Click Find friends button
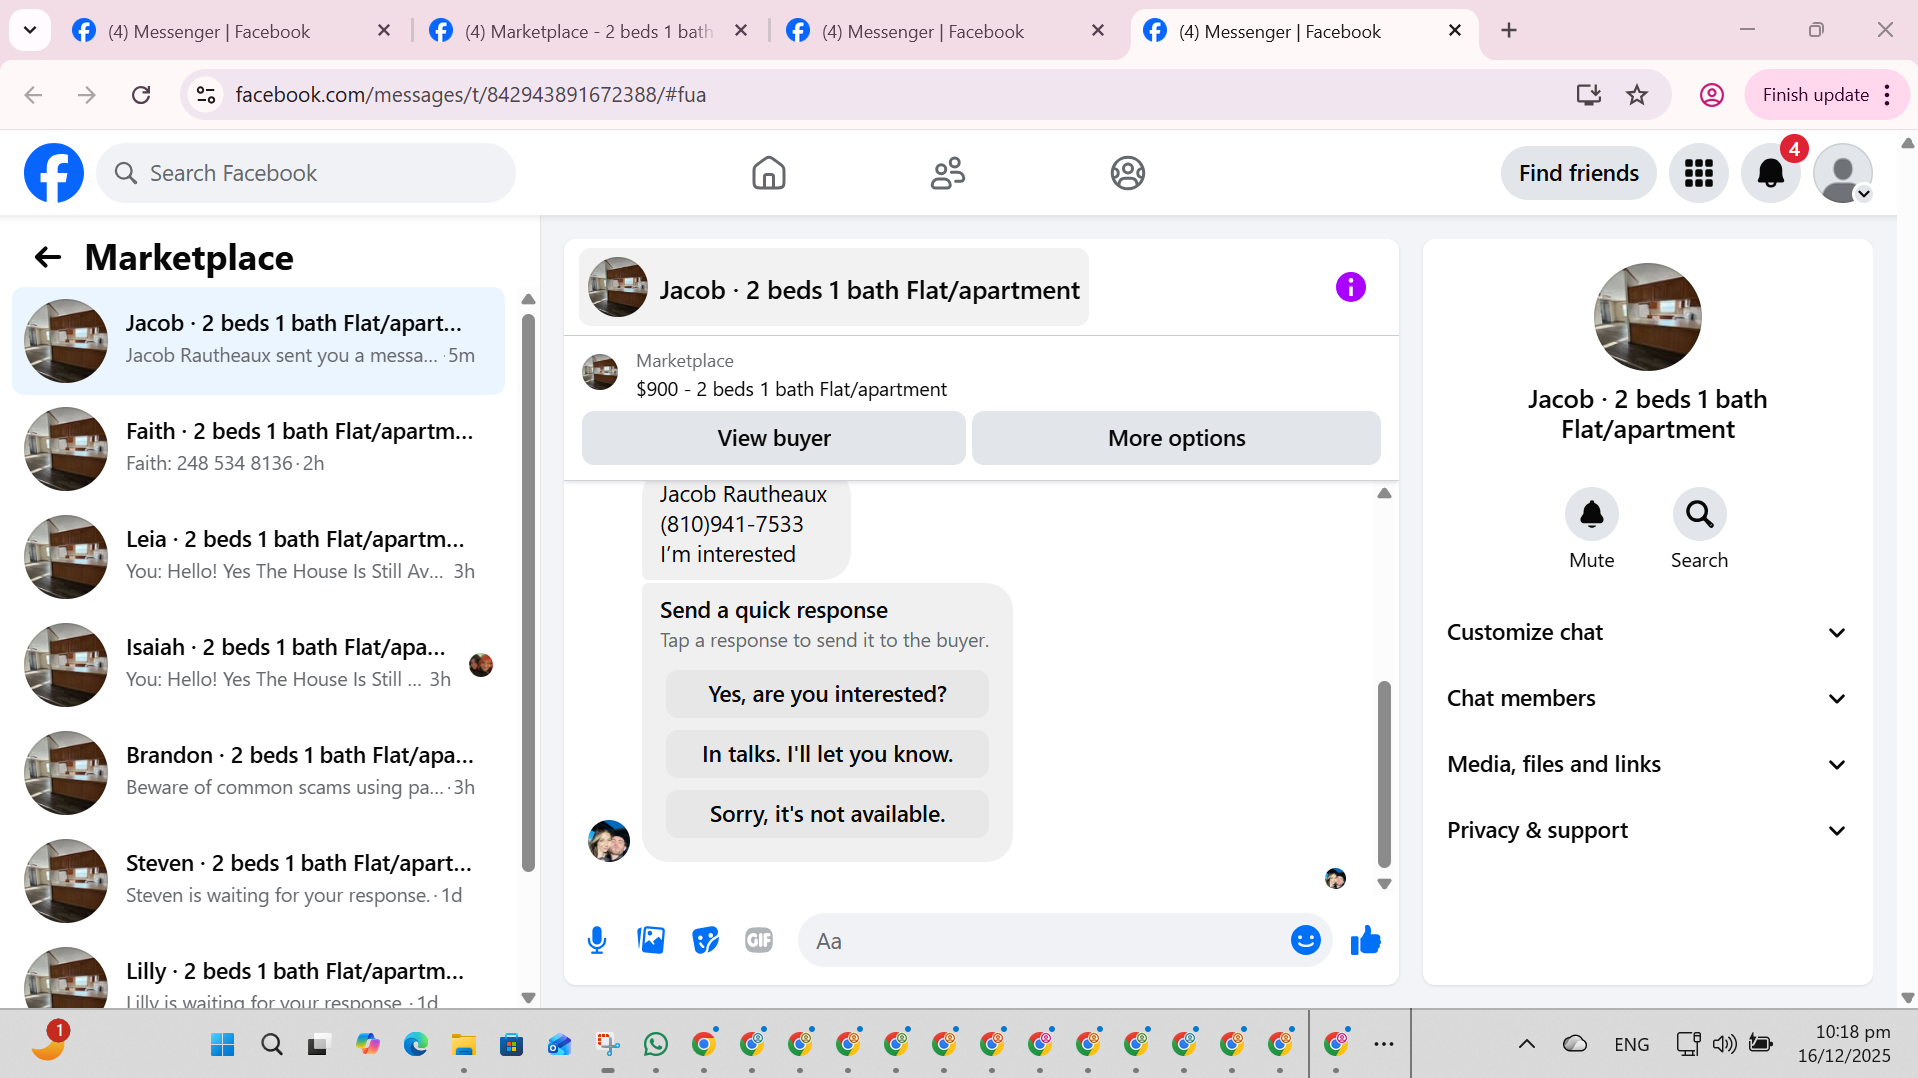This screenshot has width=1918, height=1078. click(1579, 173)
